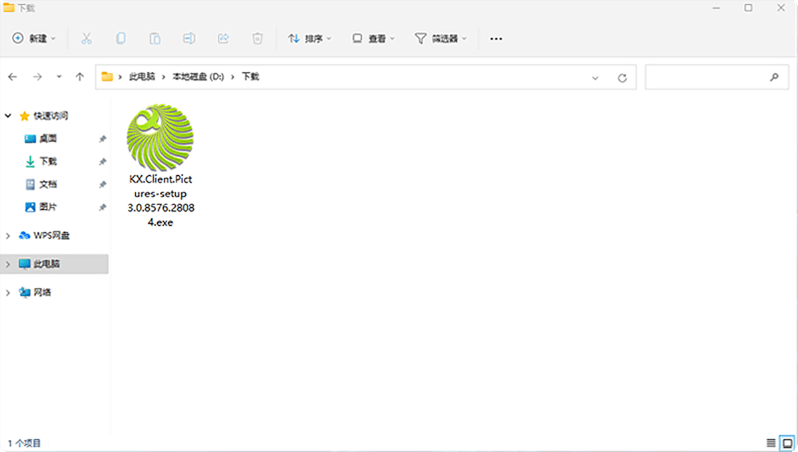
Task: Select 下载 in the address breadcrumb
Action: 250,77
